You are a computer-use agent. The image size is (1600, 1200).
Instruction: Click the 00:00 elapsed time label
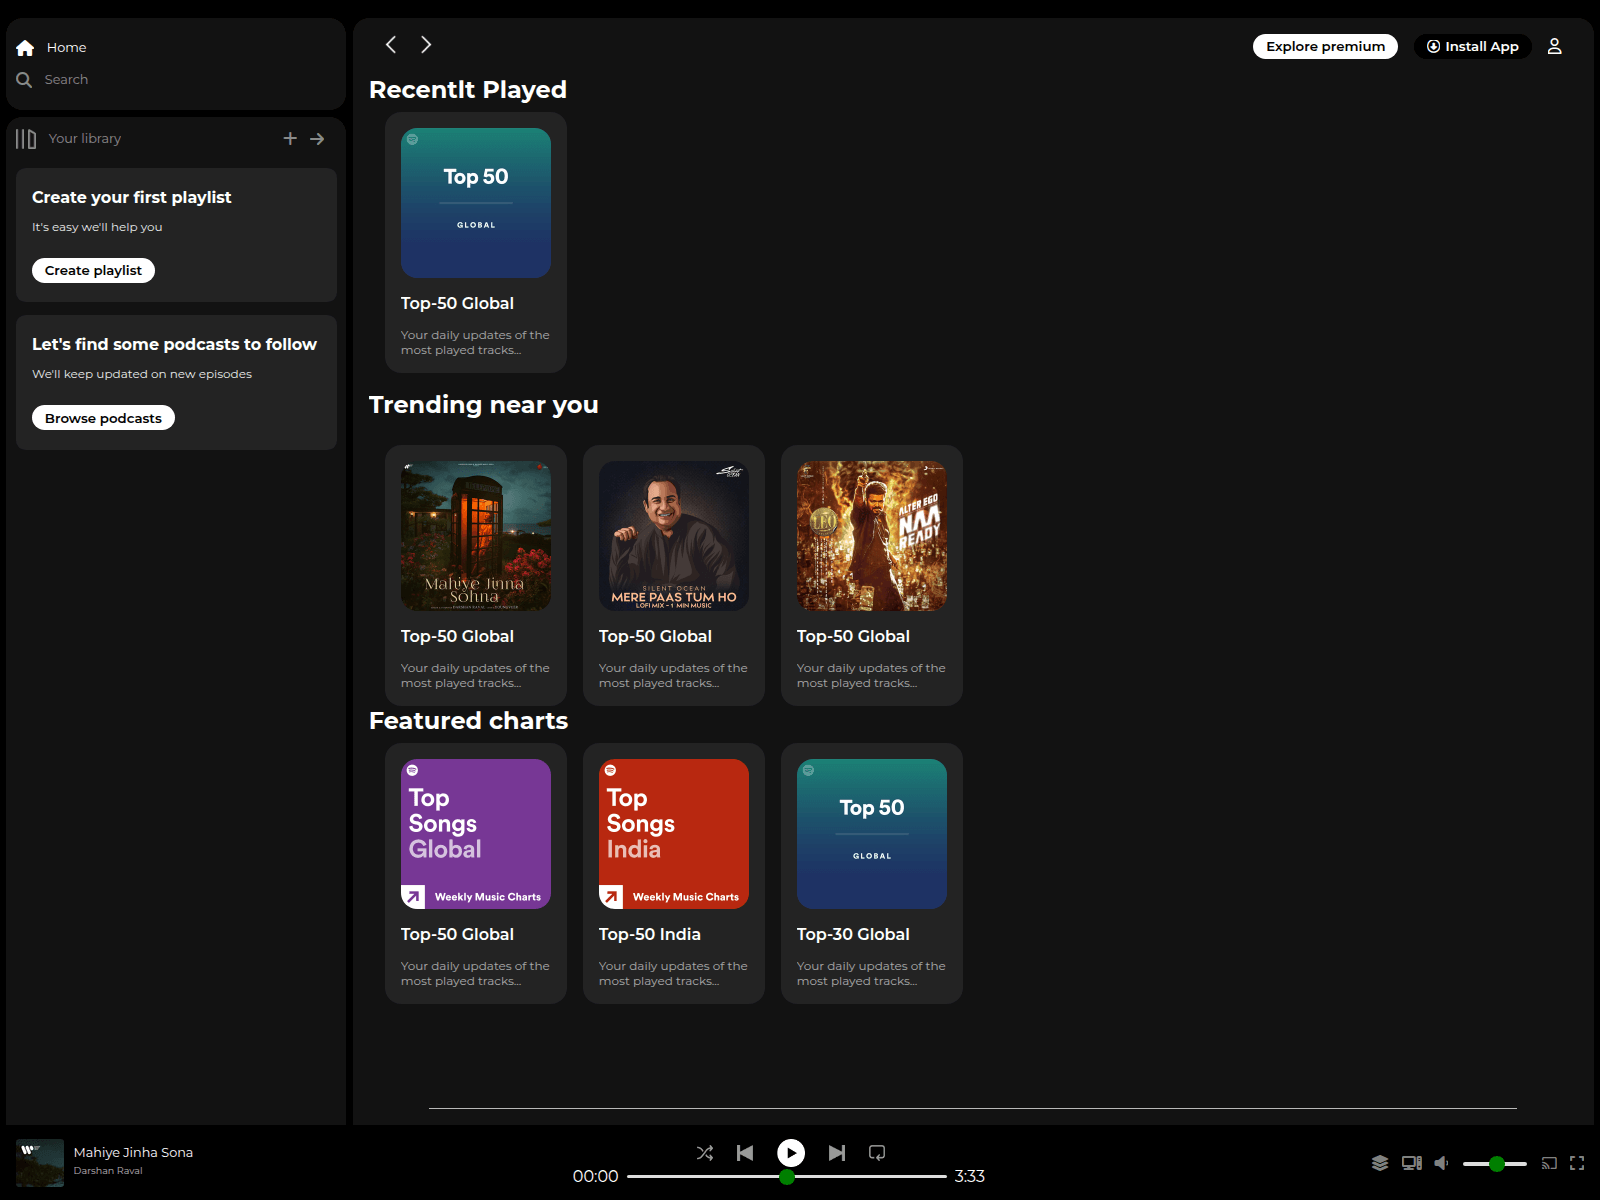pyautogui.click(x=596, y=1177)
